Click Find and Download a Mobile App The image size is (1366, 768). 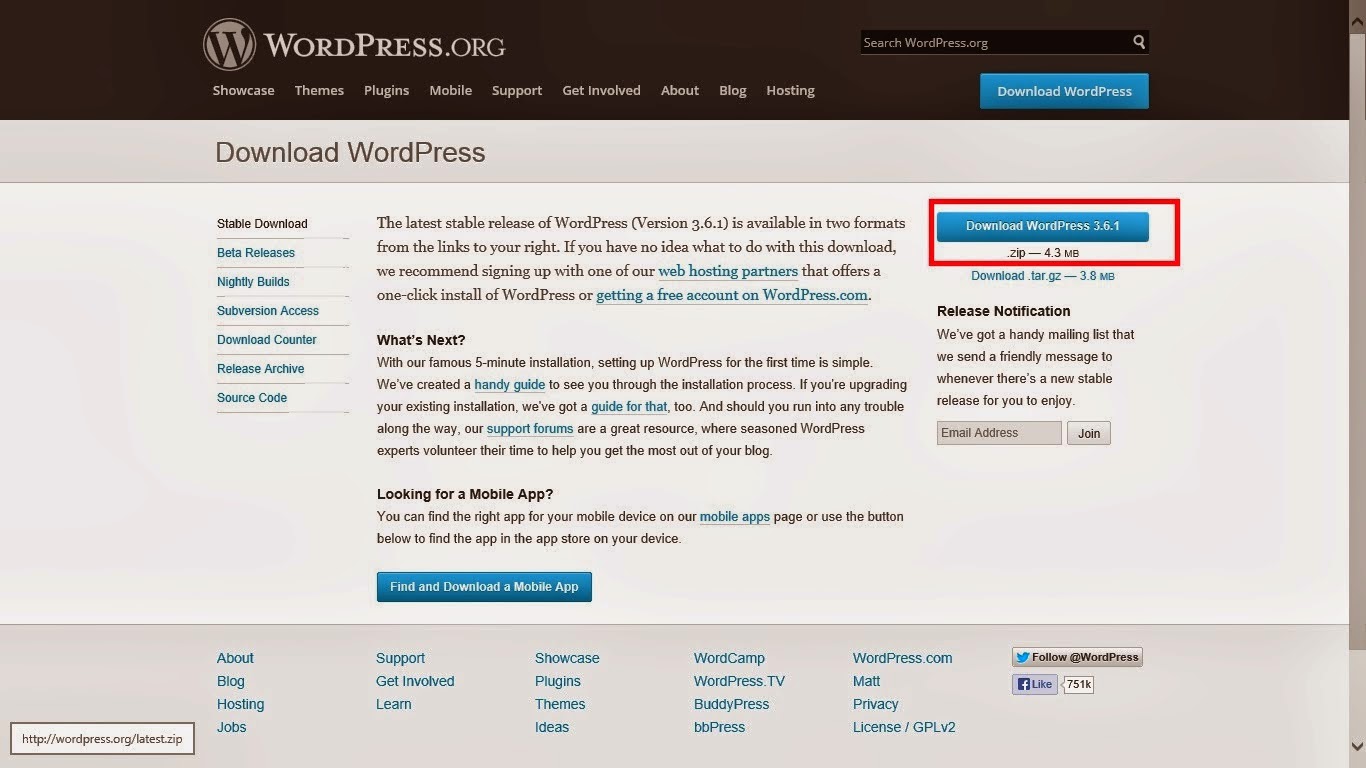tap(484, 587)
